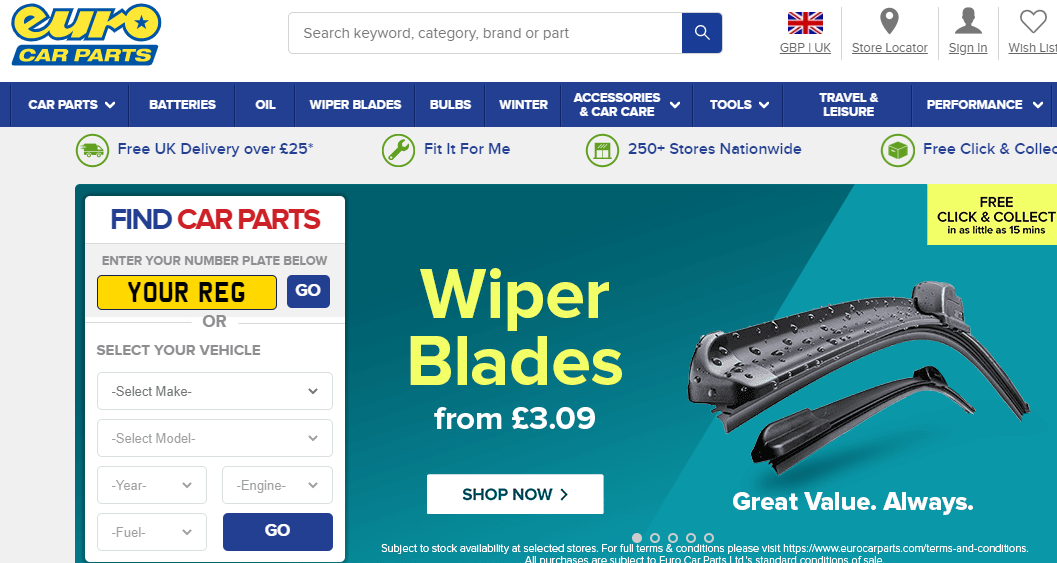Click the Sign In person icon

968,21
